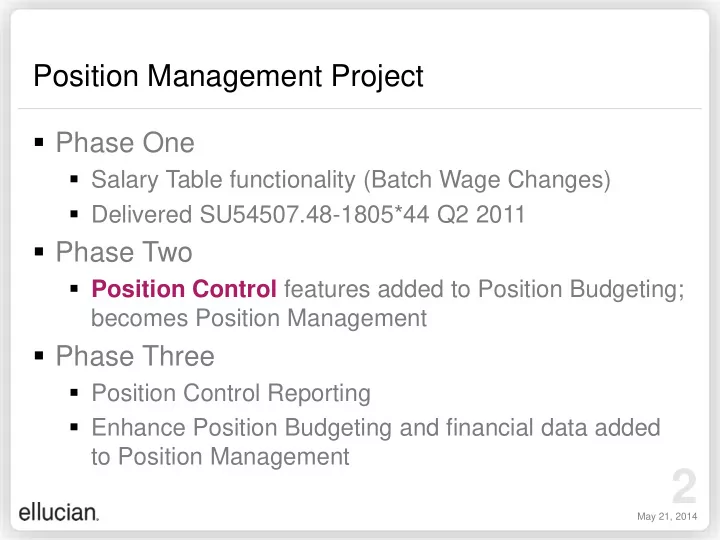Click the Phase Two bullet marker
The width and height of the screenshot is (720, 540).
click(39, 252)
